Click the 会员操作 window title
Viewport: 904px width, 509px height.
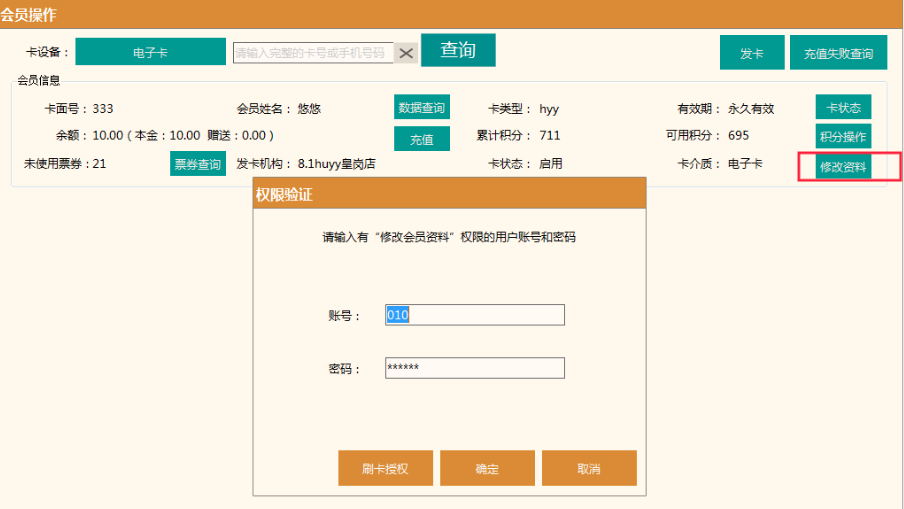(28, 14)
